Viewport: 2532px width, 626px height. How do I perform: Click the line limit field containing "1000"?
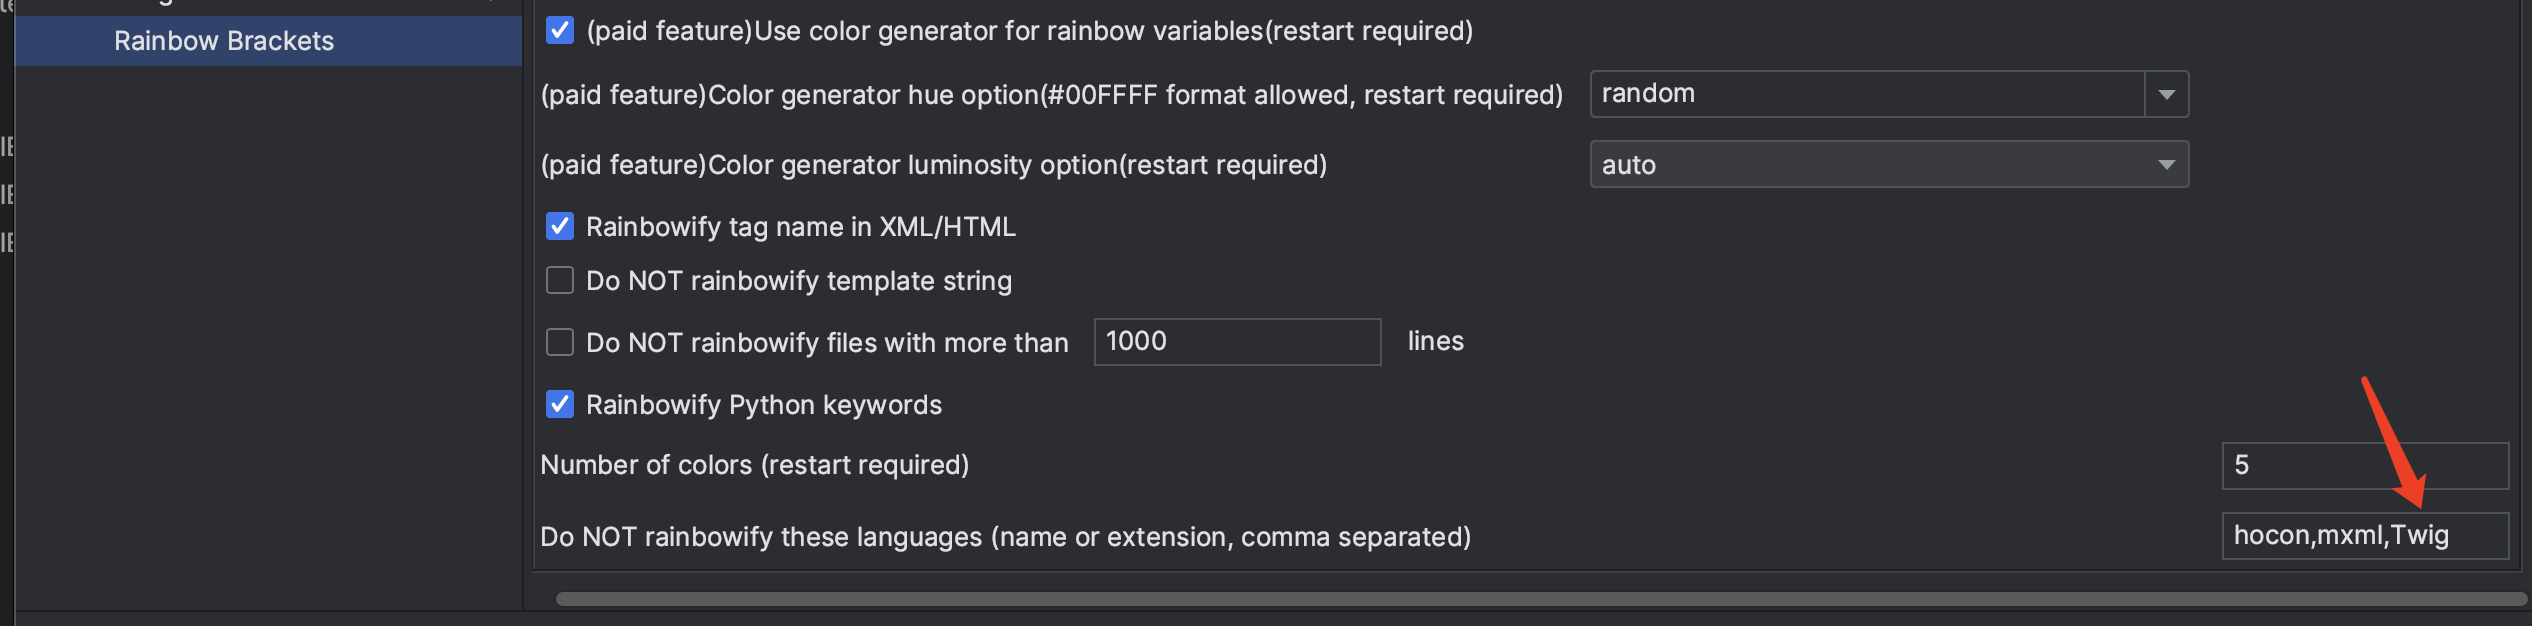1236,342
